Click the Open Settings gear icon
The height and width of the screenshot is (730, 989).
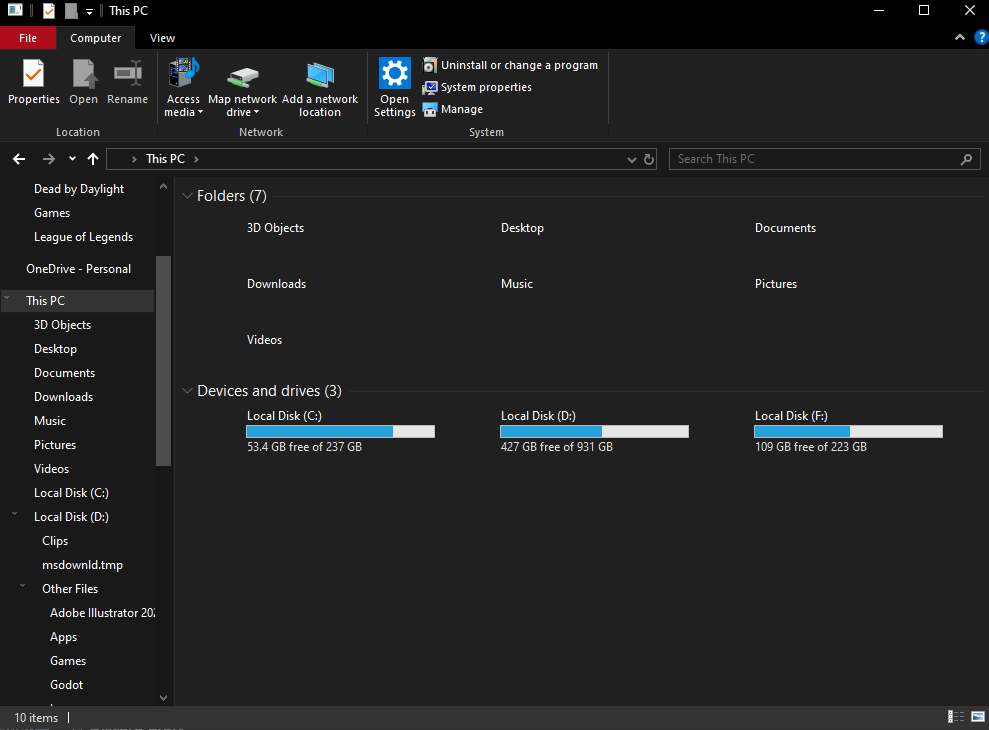click(395, 73)
